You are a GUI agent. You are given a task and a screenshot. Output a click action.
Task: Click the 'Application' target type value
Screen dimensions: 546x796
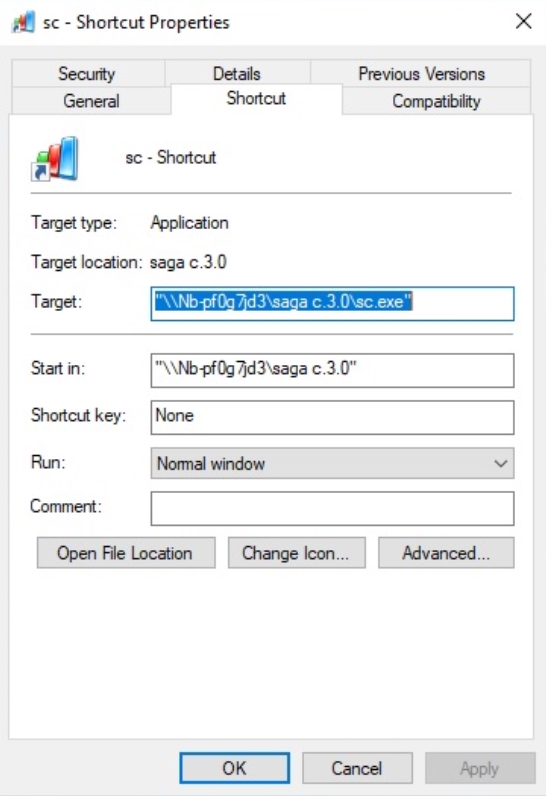[189, 223]
